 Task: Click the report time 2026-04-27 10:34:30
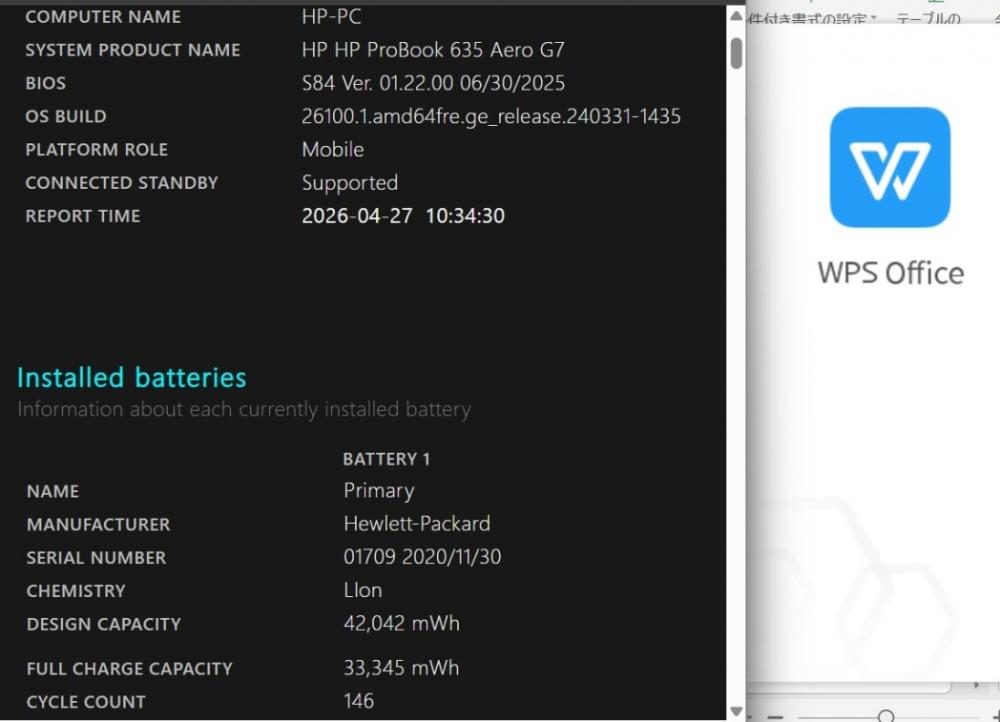coord(403,216)
